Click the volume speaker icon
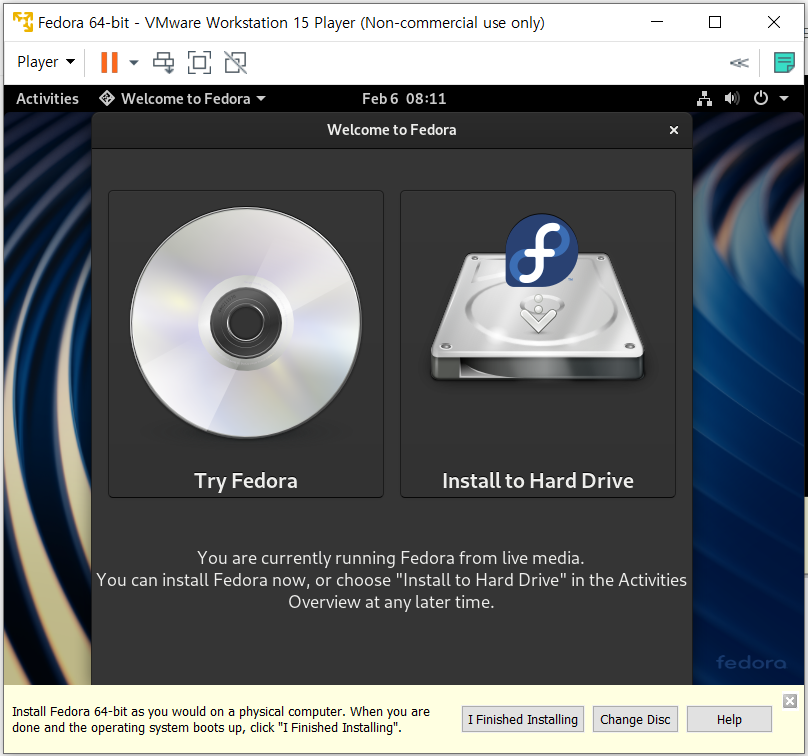 (x=732, y=98)
